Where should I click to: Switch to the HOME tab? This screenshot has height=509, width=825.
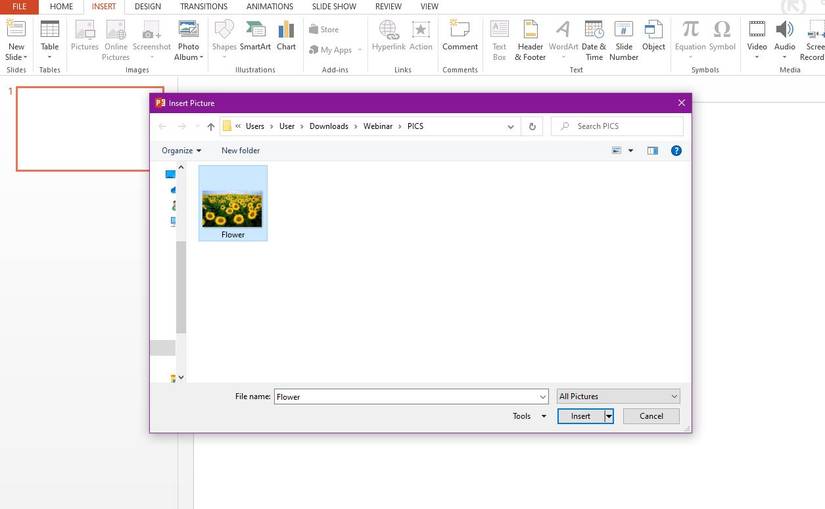pos(61,6)
